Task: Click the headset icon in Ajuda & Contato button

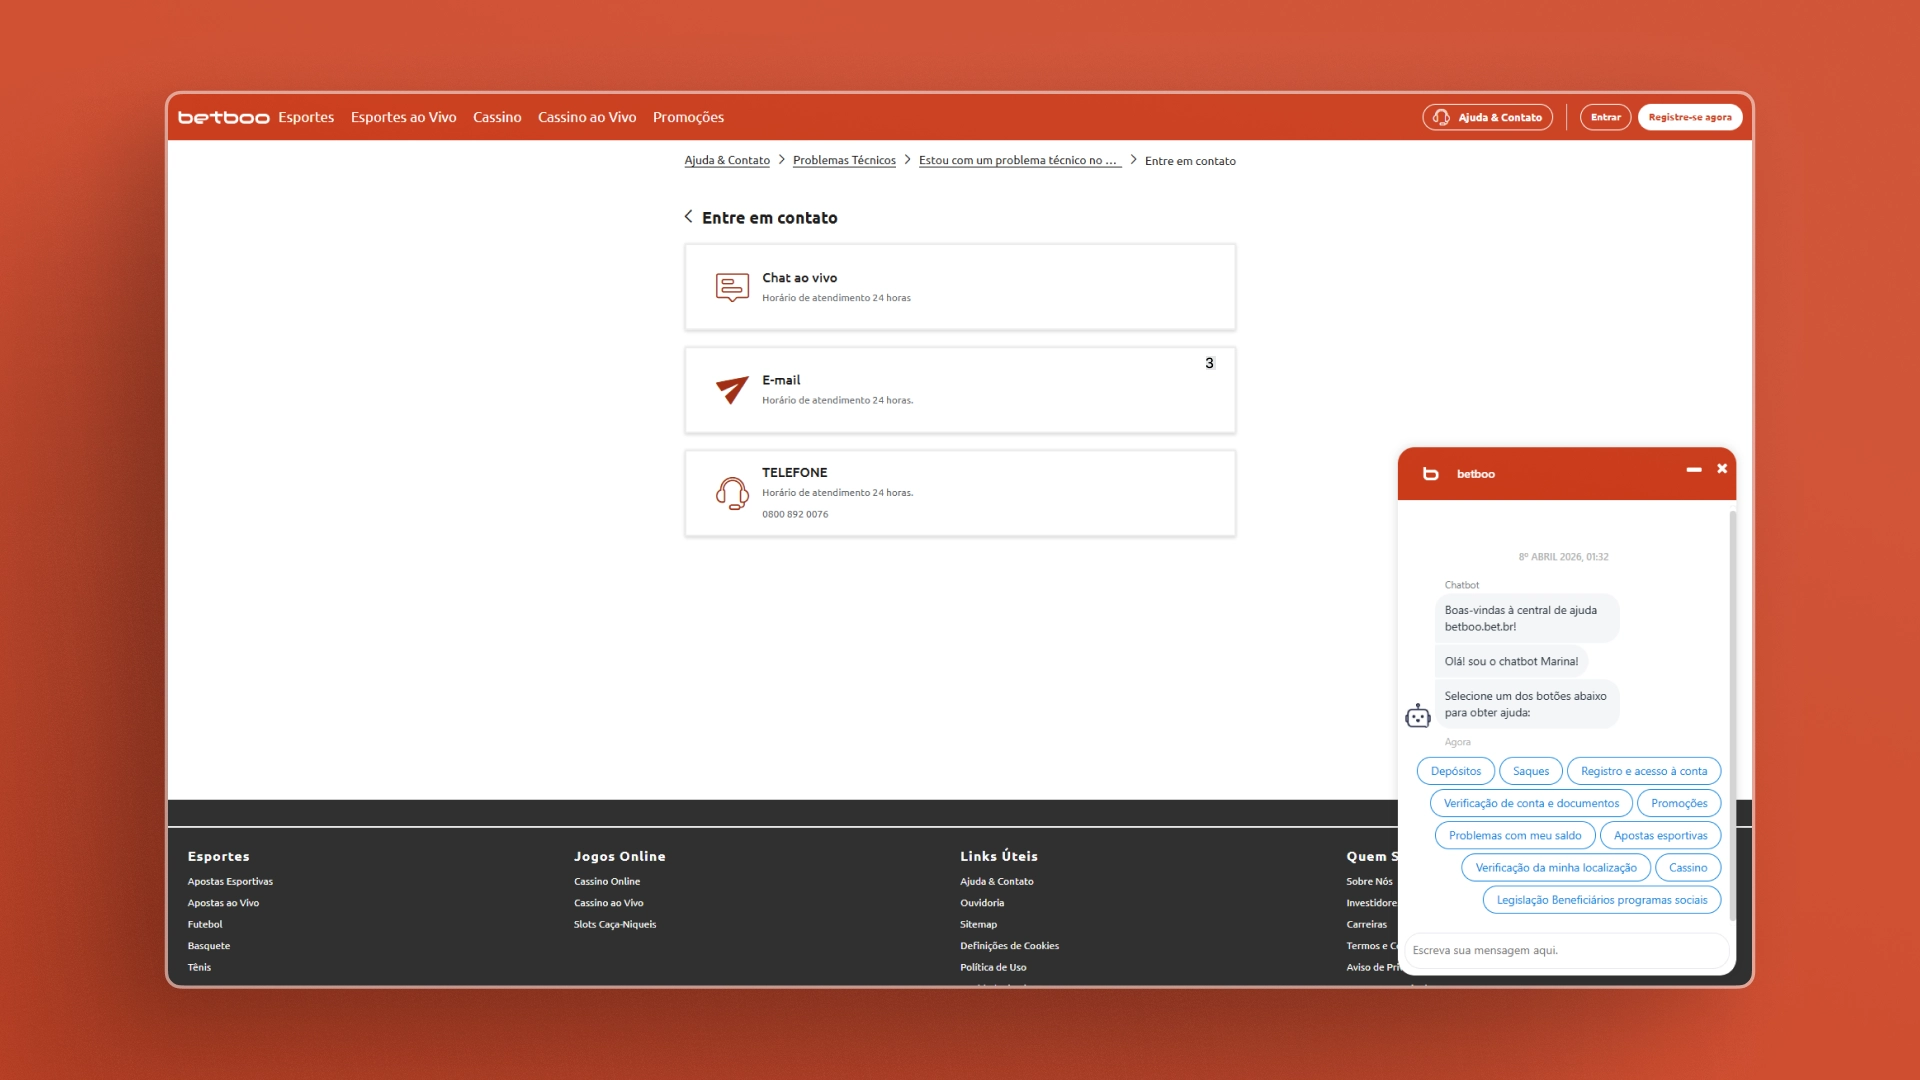Action: pyautogui.click(x=1441, y=117)
